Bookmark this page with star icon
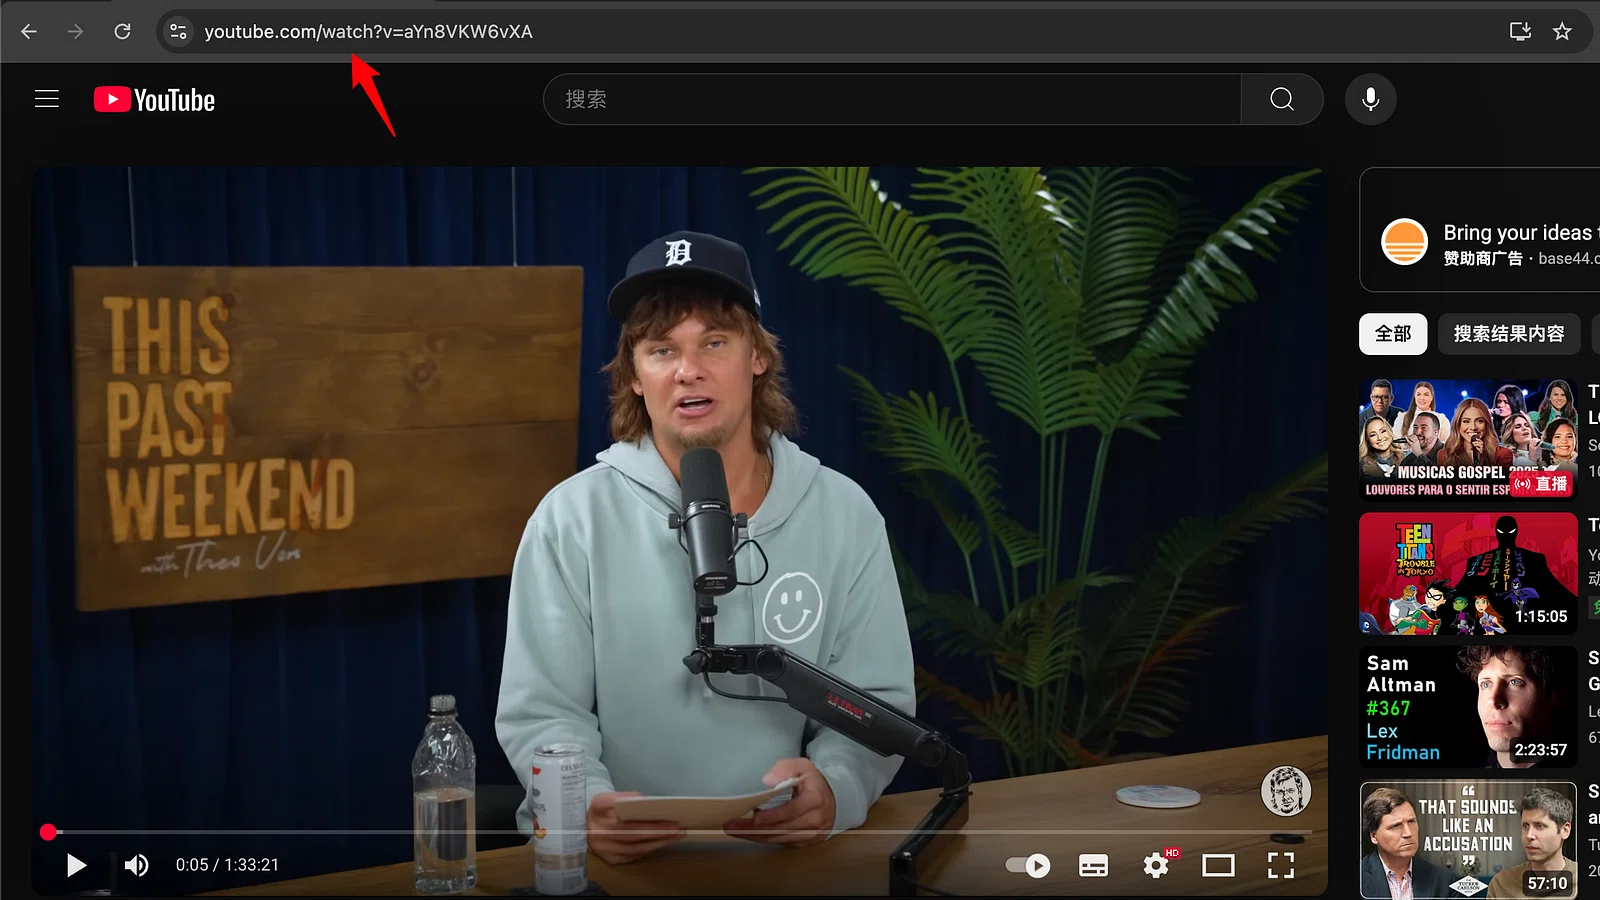 1562,31
